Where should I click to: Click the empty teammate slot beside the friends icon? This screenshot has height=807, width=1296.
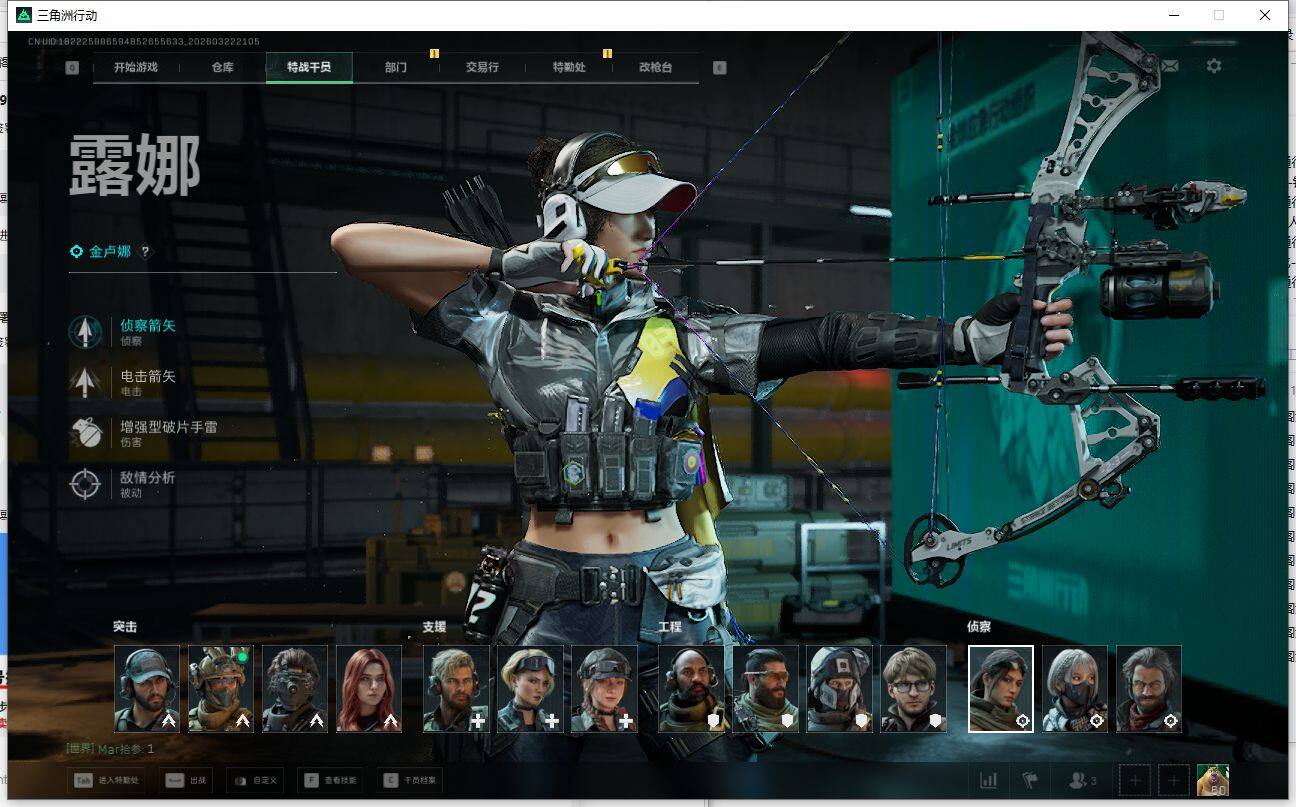click(1135, 780)
